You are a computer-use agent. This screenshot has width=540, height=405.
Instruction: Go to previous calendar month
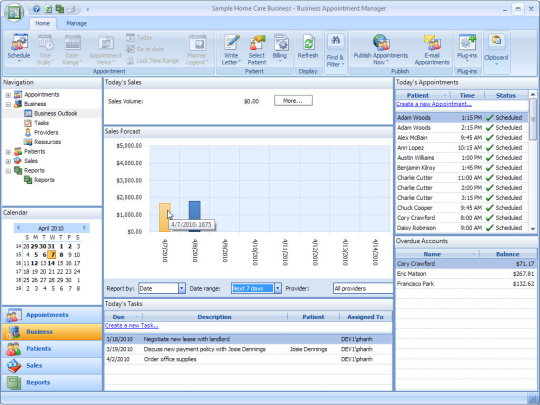[x=18, y=228]
